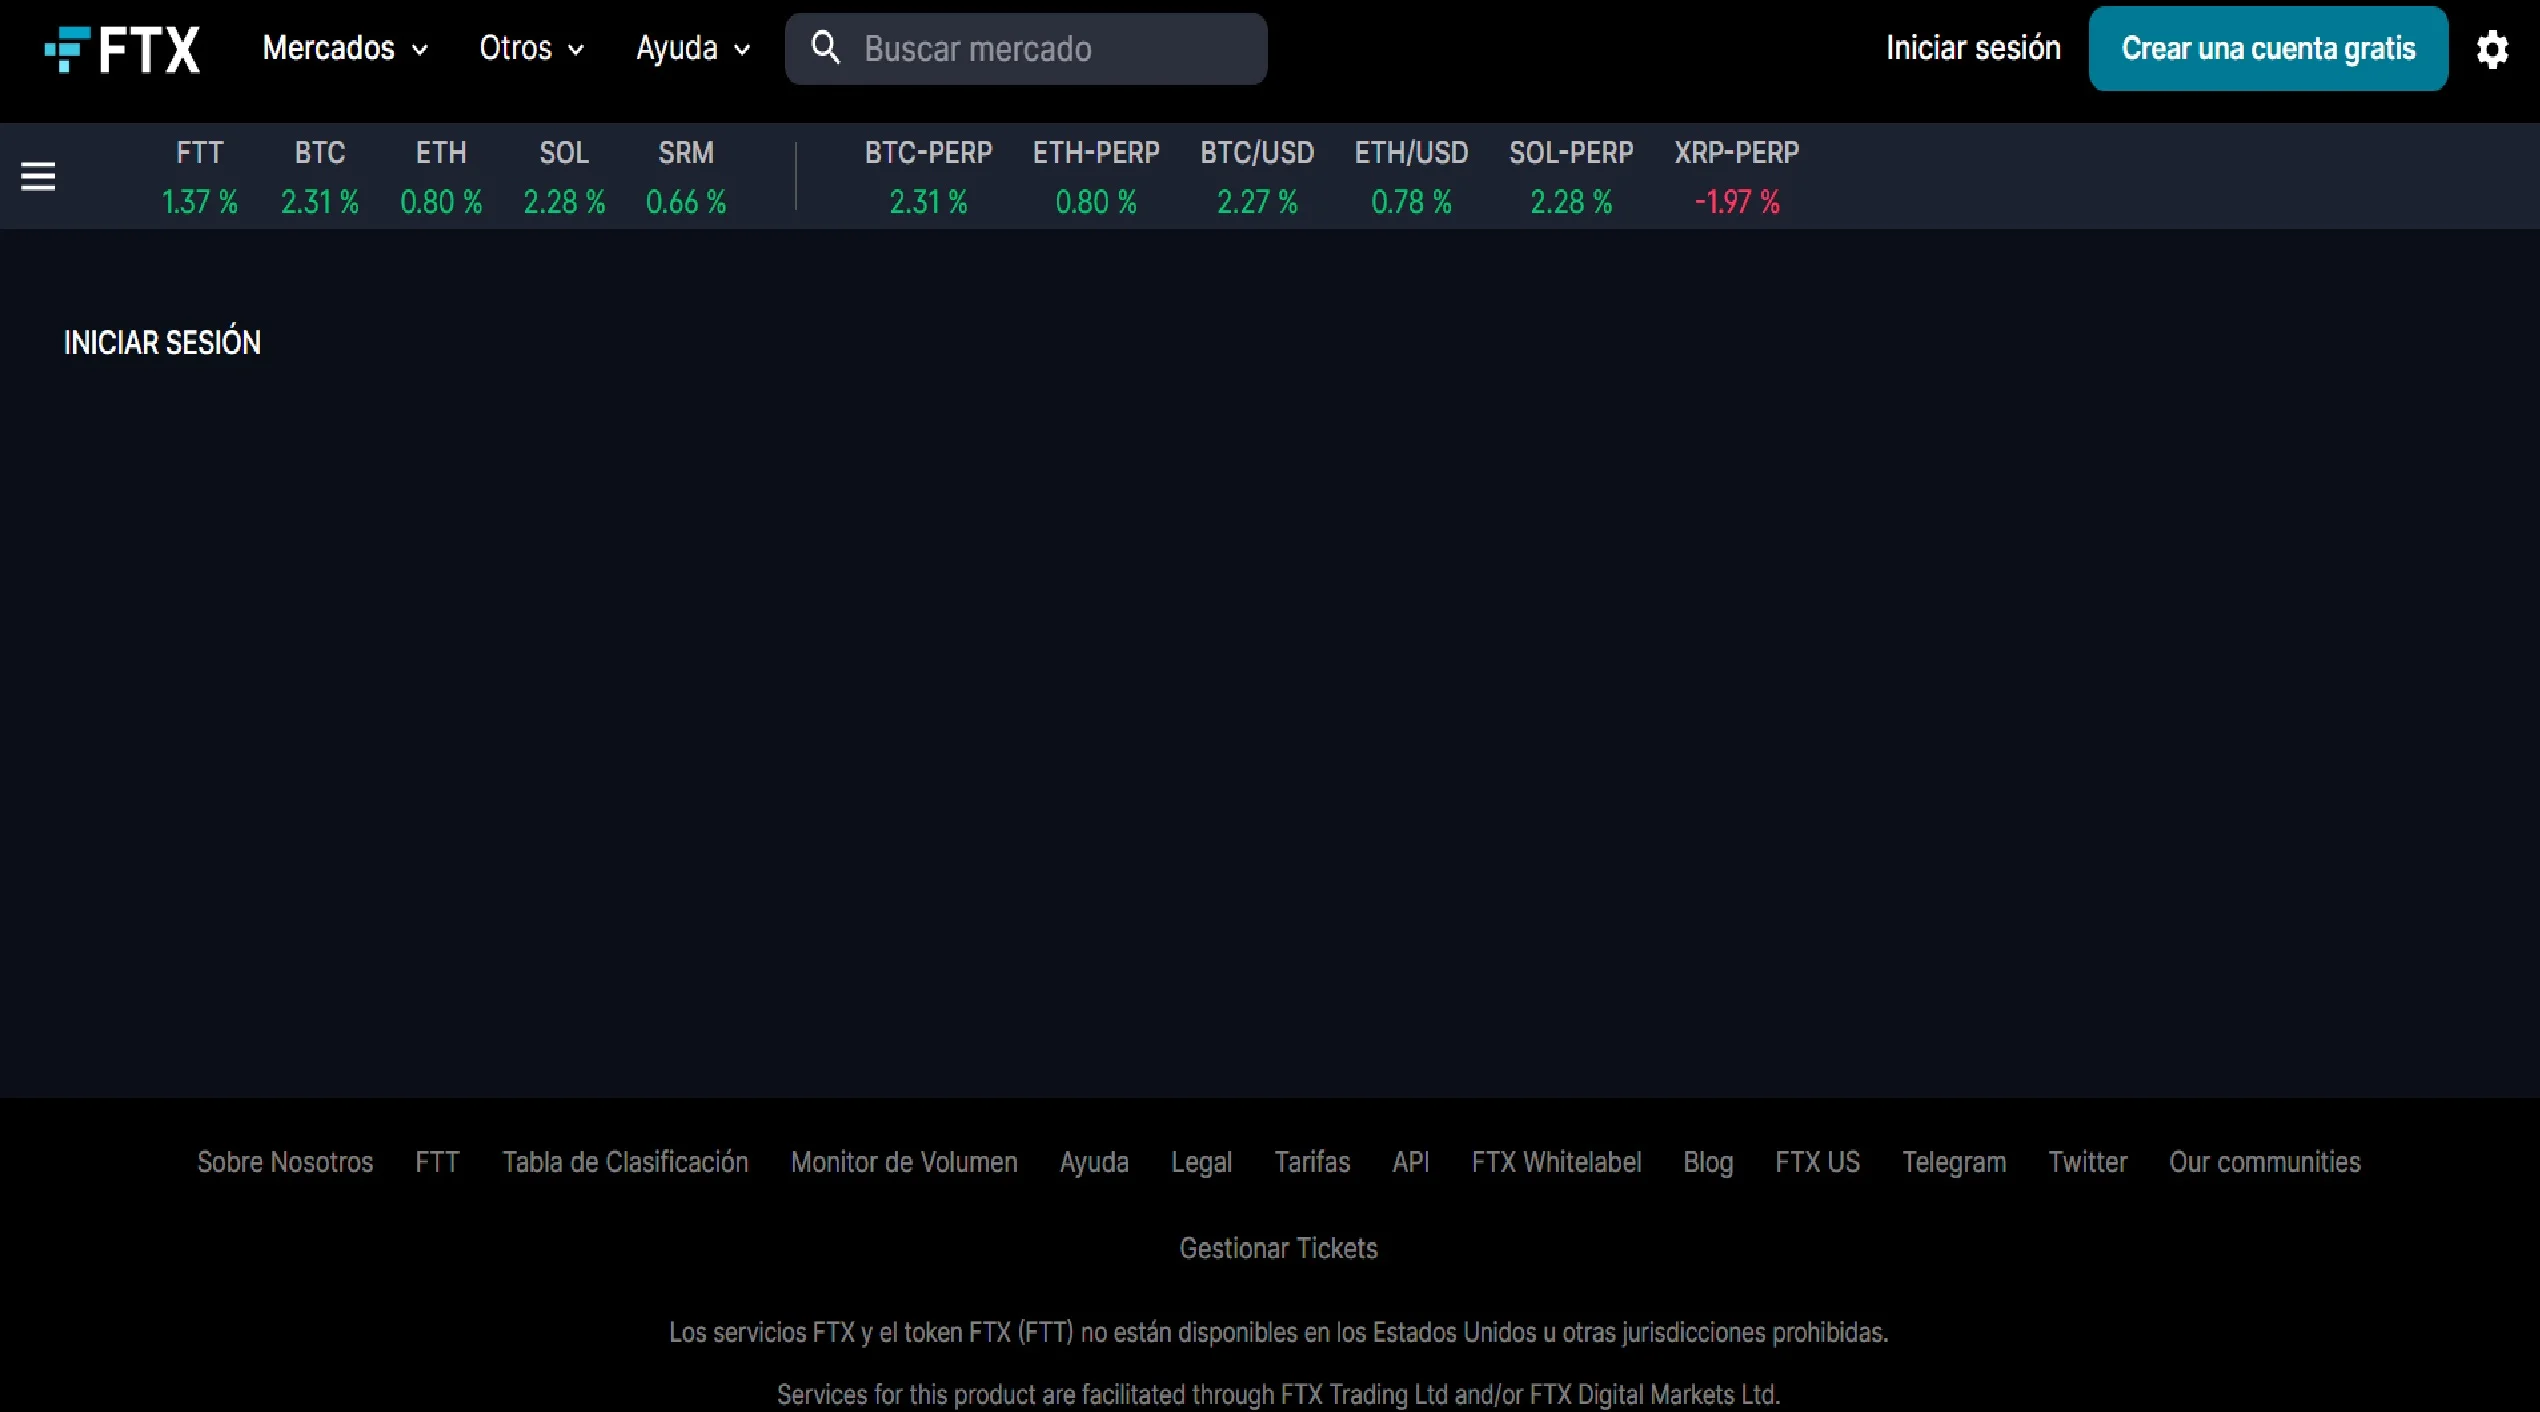Click the FTX logo
The height and width of the screenshot is (1412, 2540).
(122, 49)
